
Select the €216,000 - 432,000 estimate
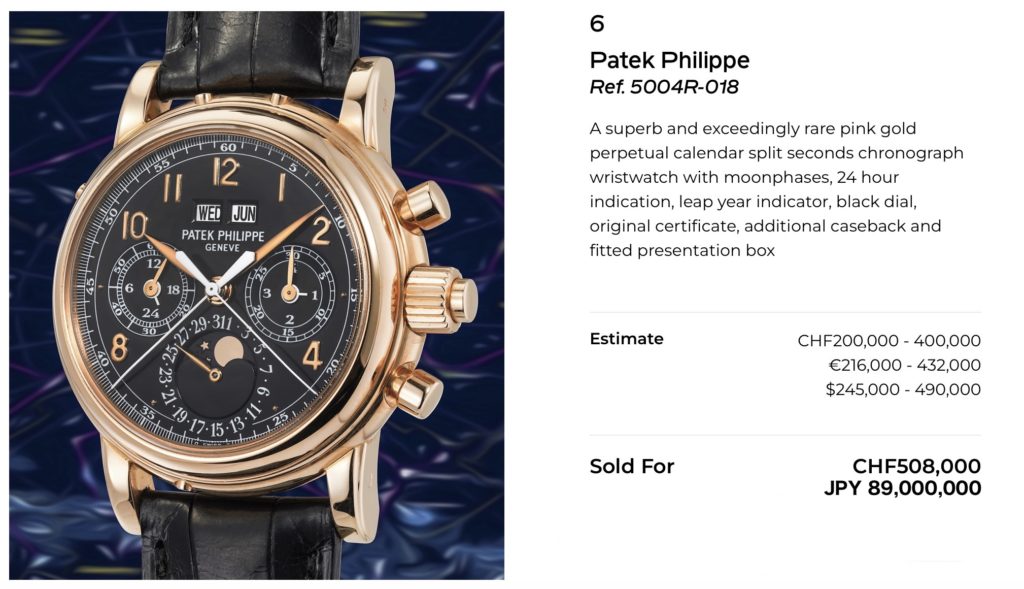(904, 365)
